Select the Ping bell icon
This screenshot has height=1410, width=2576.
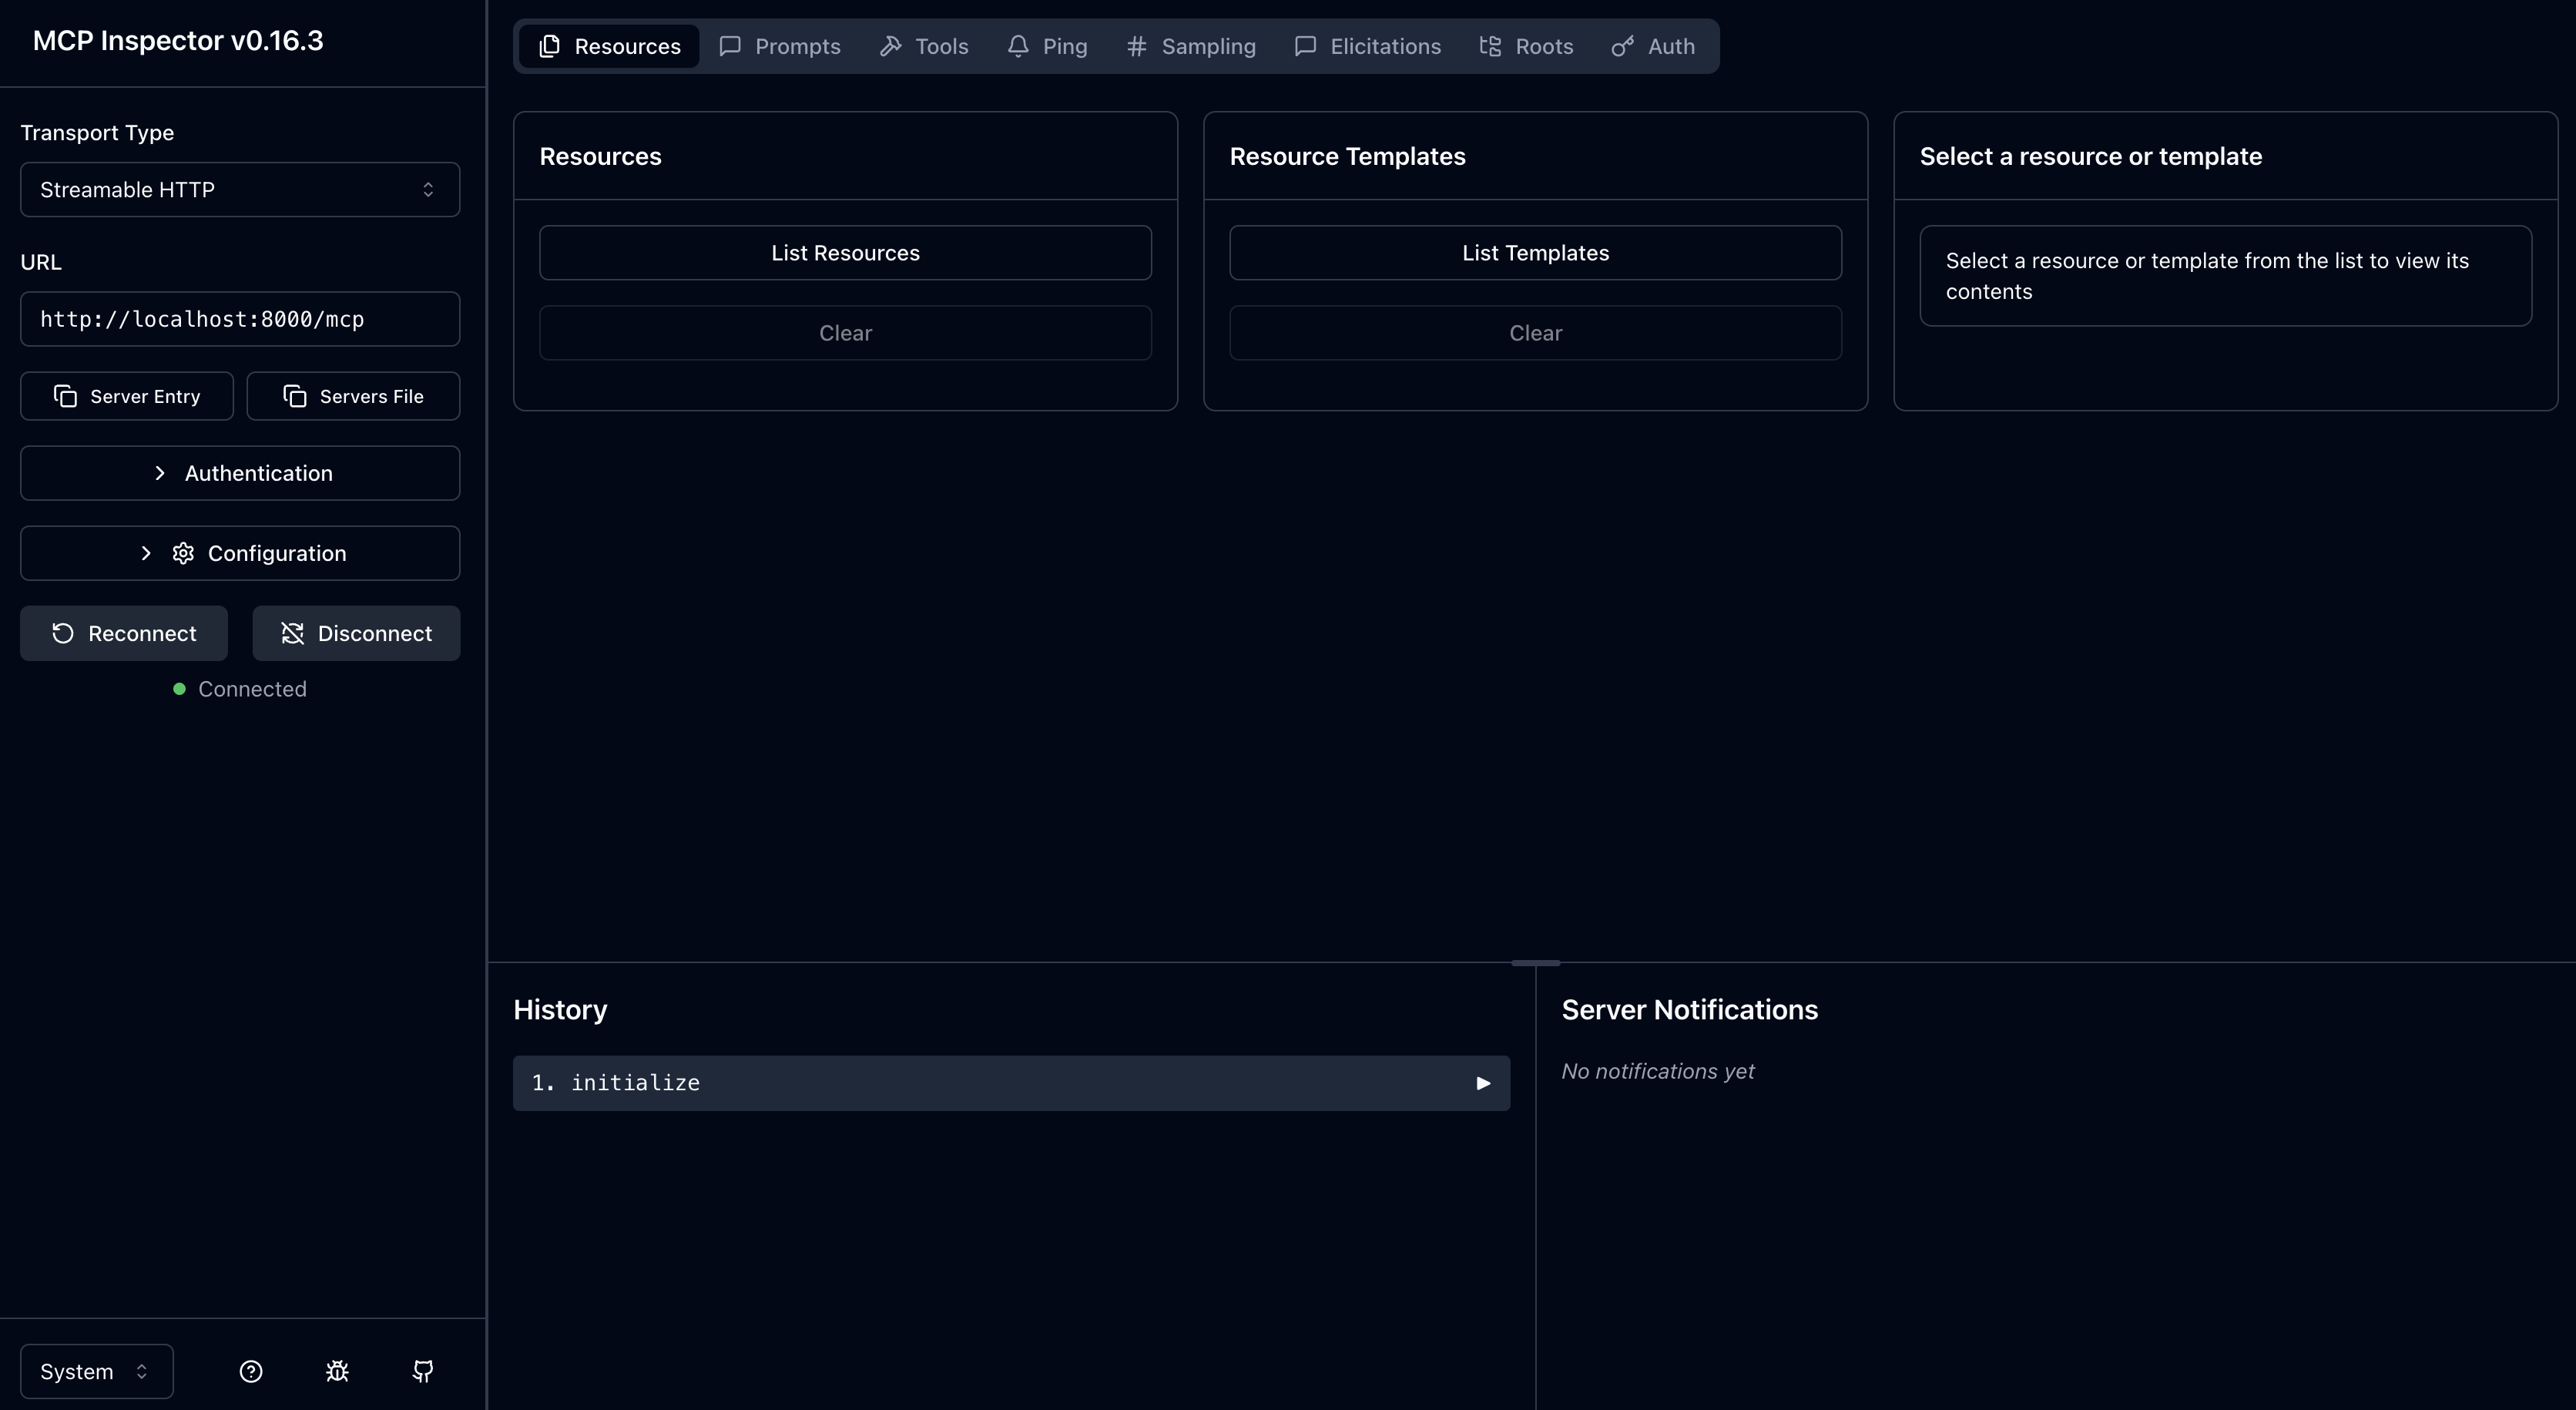pos(1018,46)
